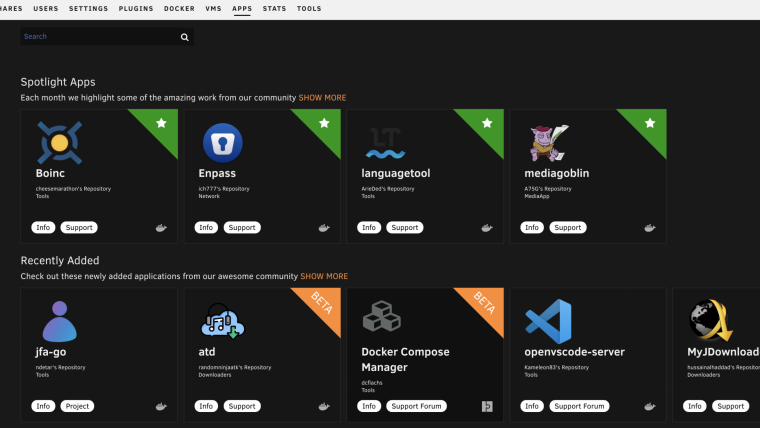Click the spotlight star badge on Enpass
Screen dimensions: 760x428
point(324,123)
